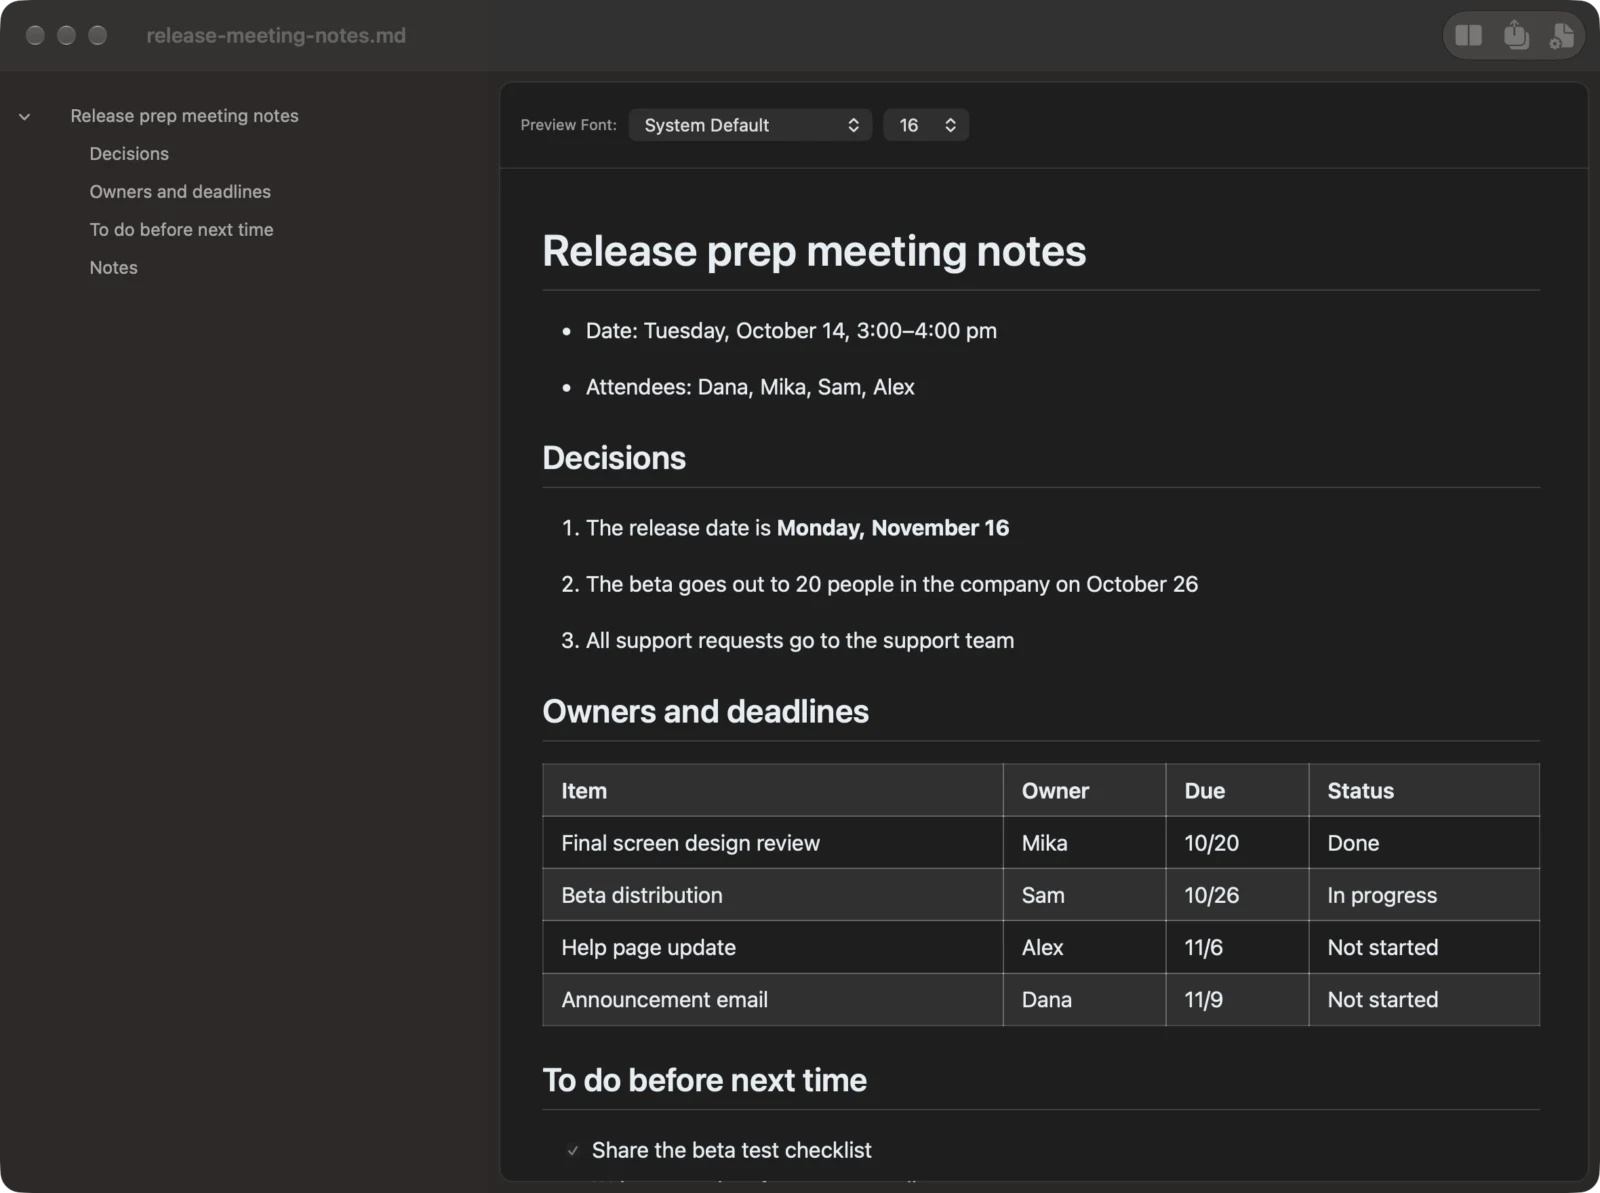Click the 'Date: Tuesday, October 14' bullet
1600x1193 pixels.
click(791, 331)
